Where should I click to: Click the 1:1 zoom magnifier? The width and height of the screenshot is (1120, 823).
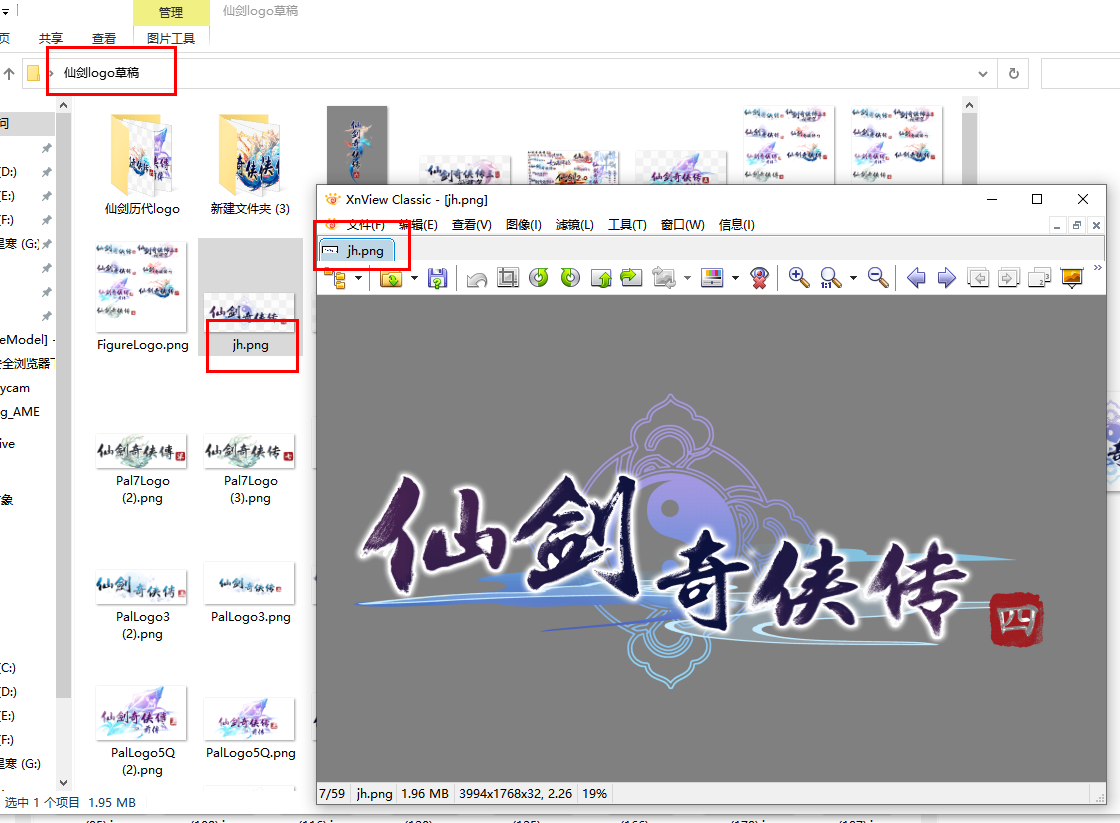830,278
